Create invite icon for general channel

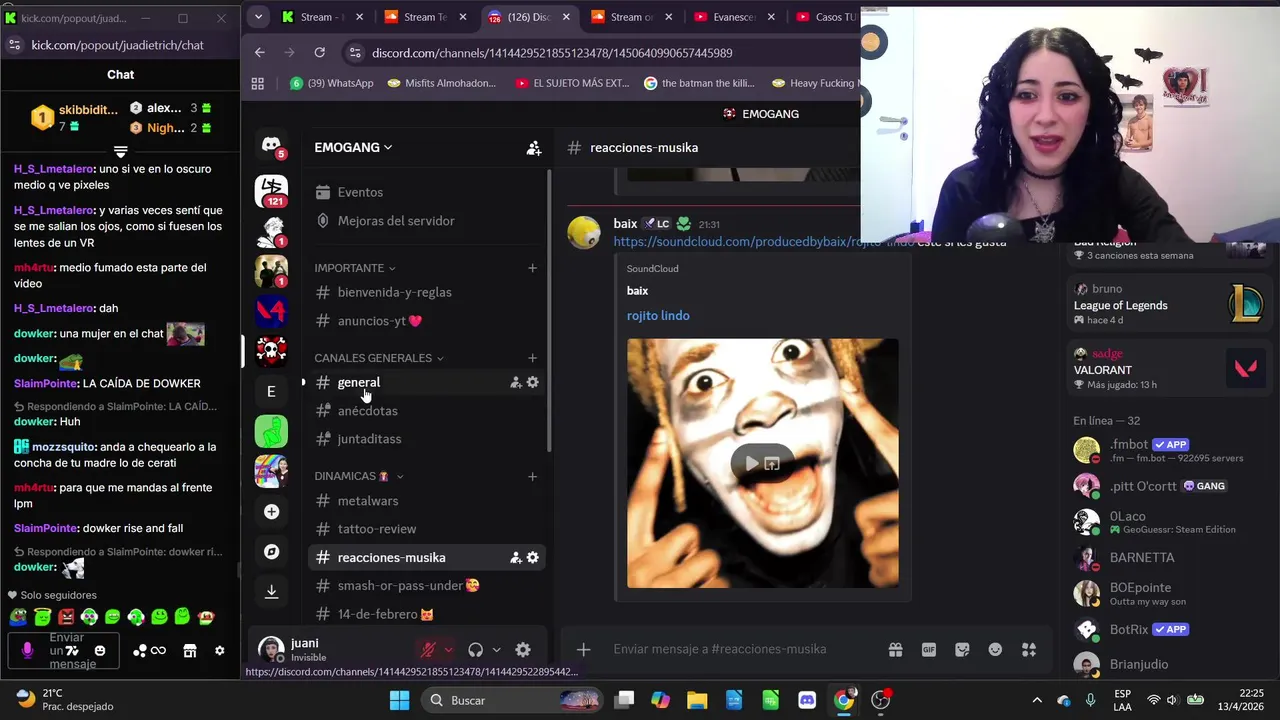[516, 382]
